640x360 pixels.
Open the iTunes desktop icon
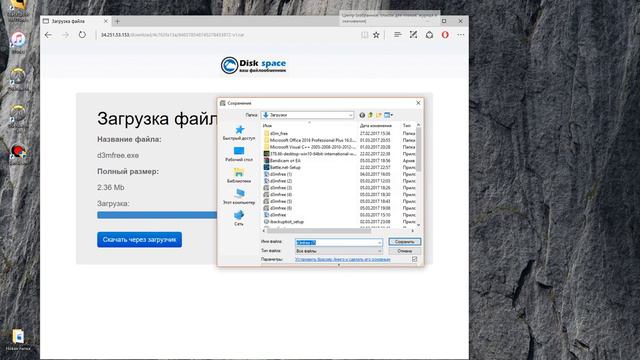18,42
